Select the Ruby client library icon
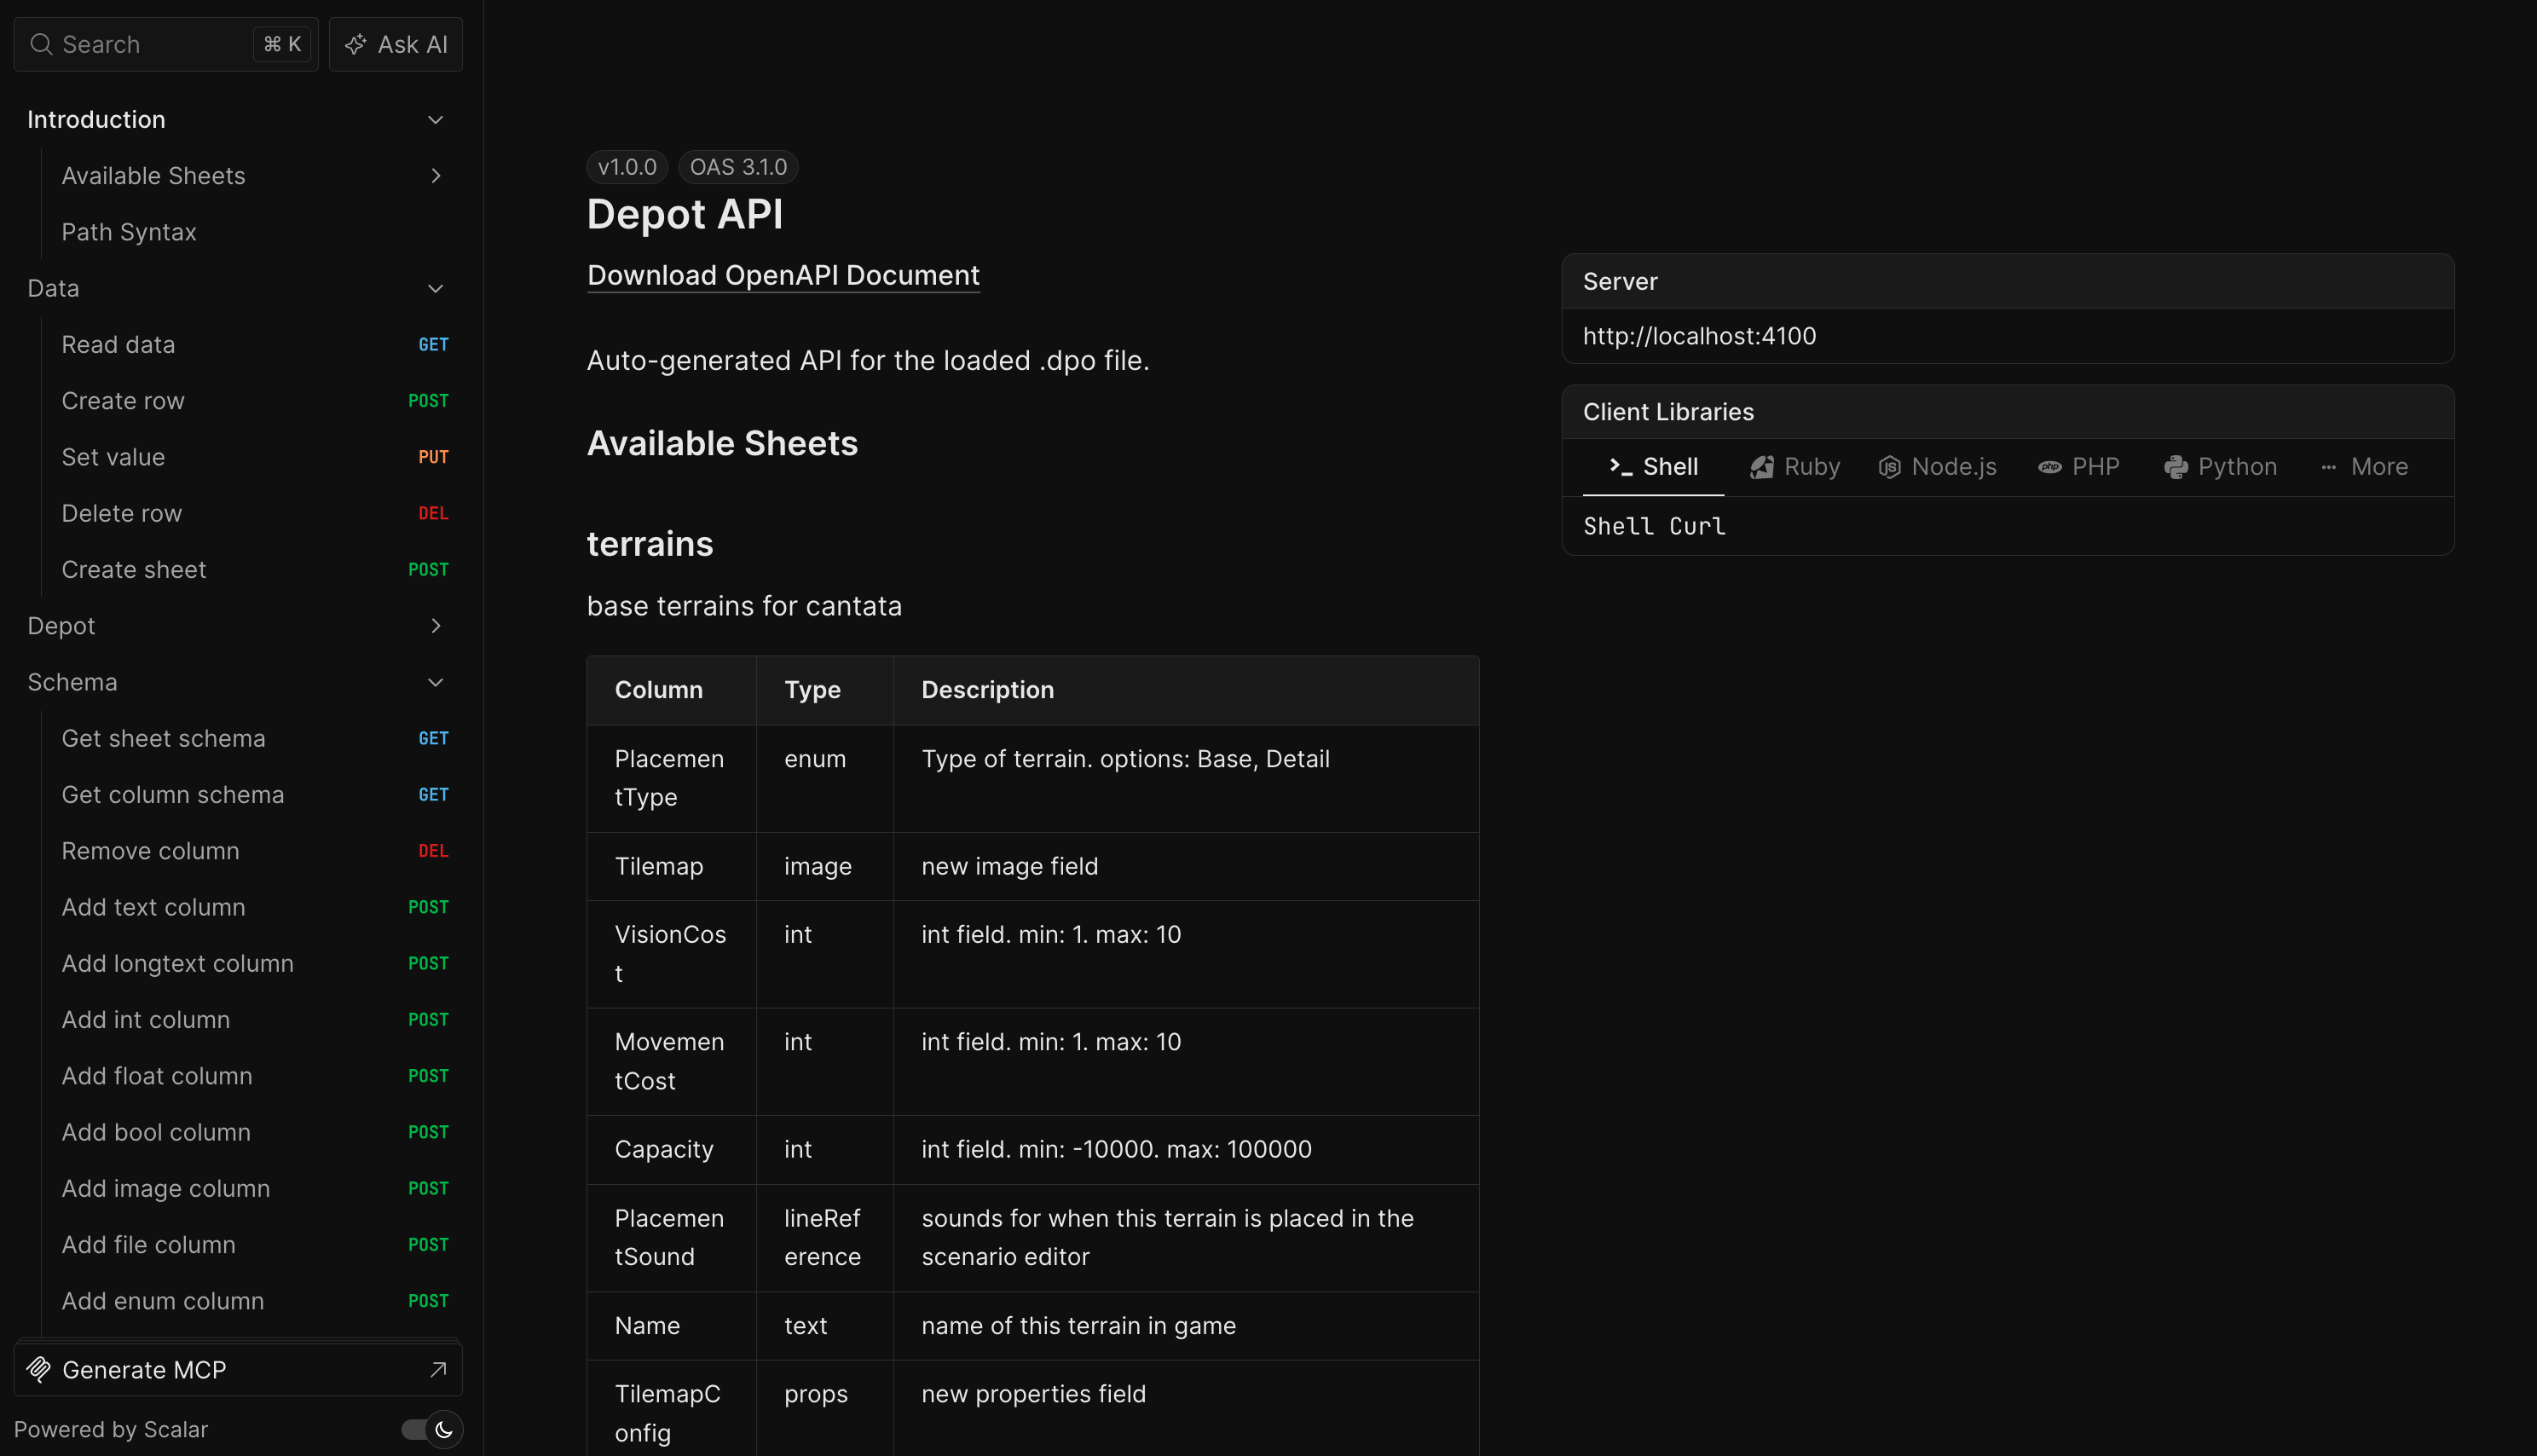Screen dimensions: 2537x1456 pos(1761,467)
